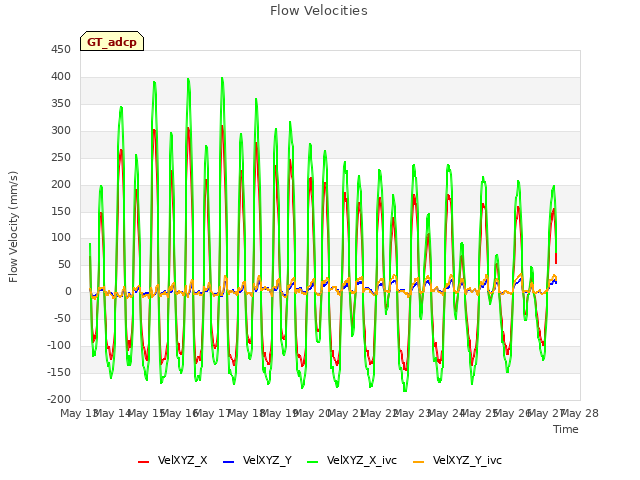Viewport: 640px width, 480px height.
Task: Click the 100 y-axis tick label
Action: [61, 238]
